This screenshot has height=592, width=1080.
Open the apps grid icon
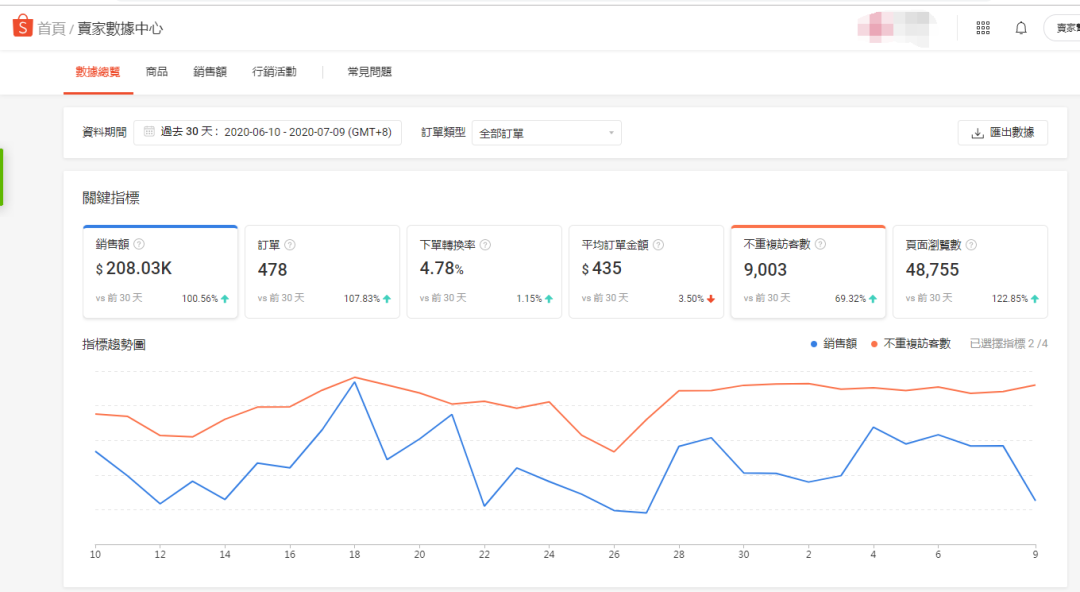coord(983,28)
